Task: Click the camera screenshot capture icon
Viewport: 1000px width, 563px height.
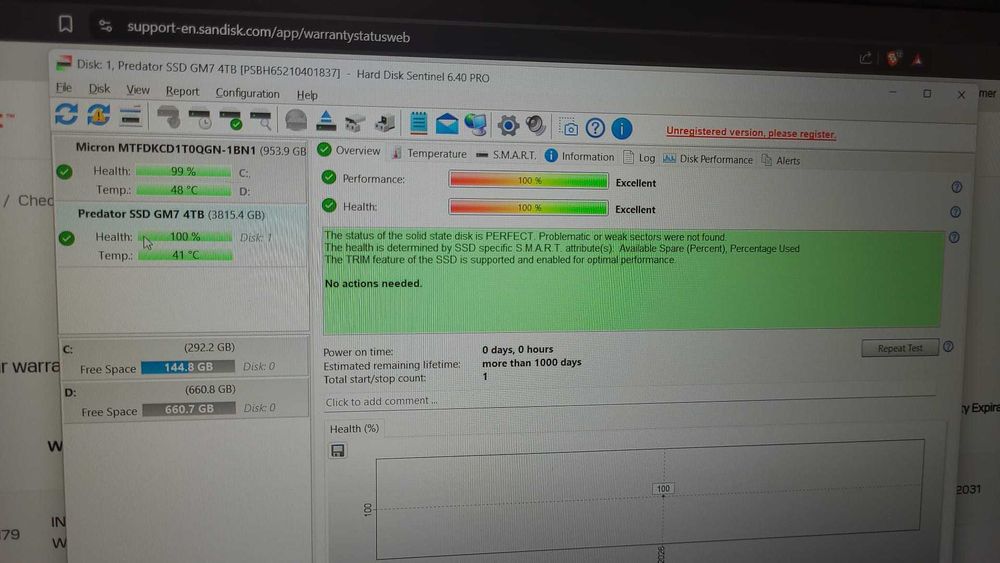Action: 569,127
